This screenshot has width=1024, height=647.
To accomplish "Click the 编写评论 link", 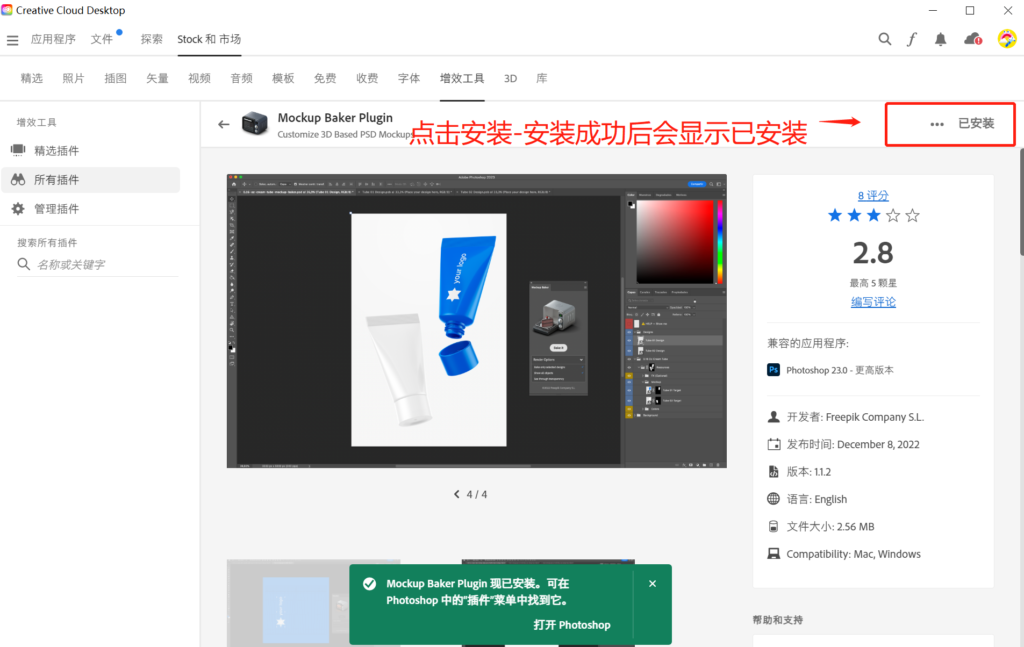I will [873, 302].
